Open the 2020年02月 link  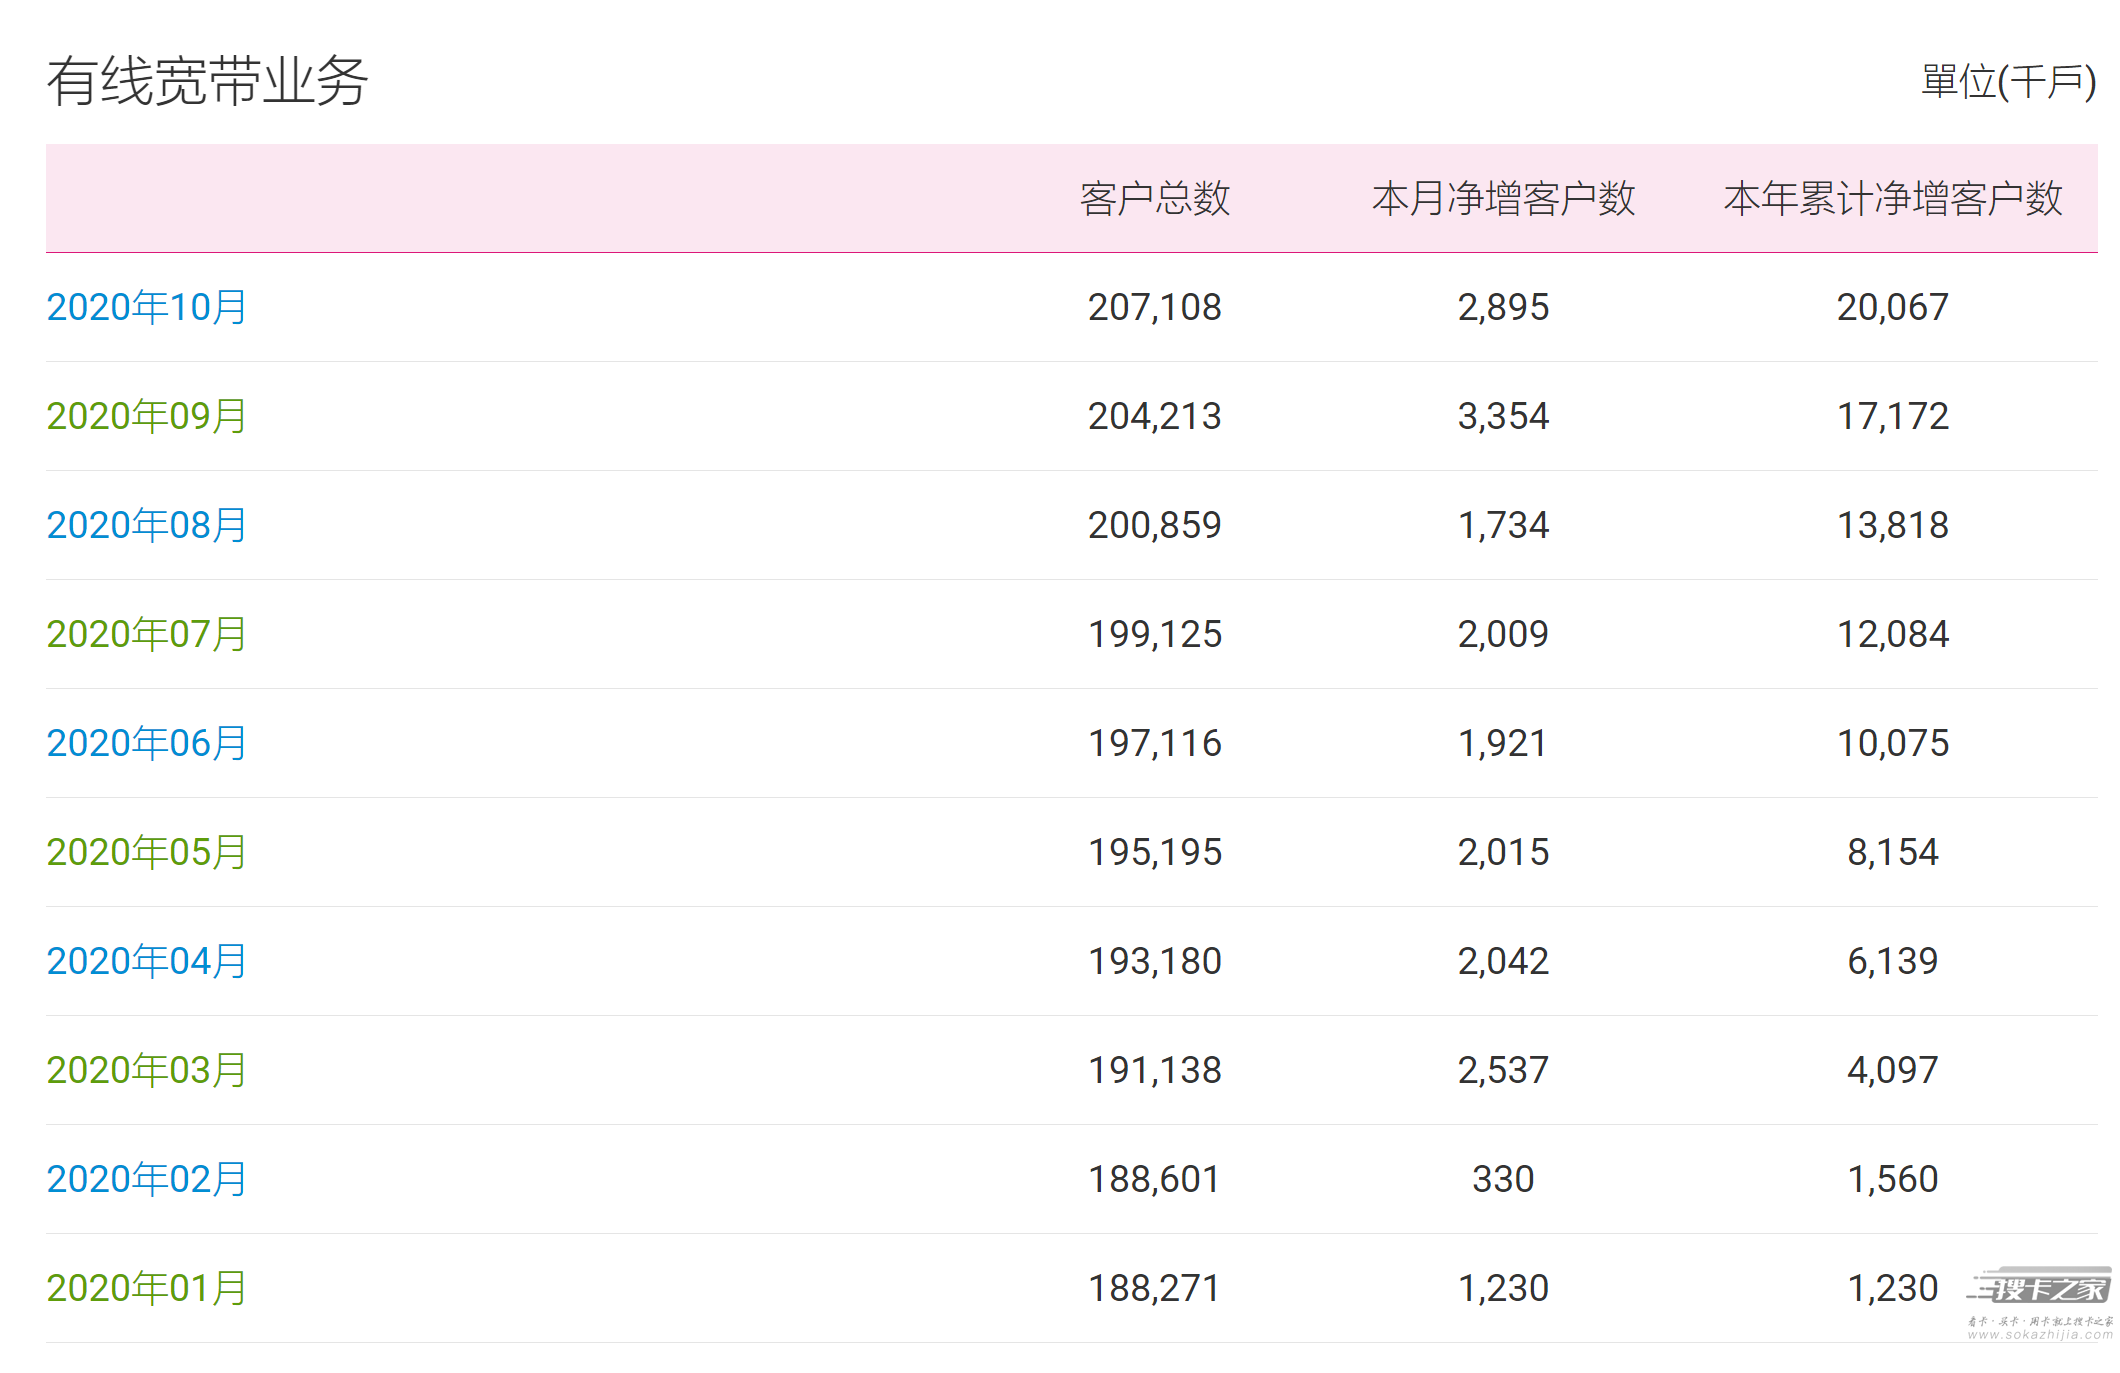[x=146, y=1179]
